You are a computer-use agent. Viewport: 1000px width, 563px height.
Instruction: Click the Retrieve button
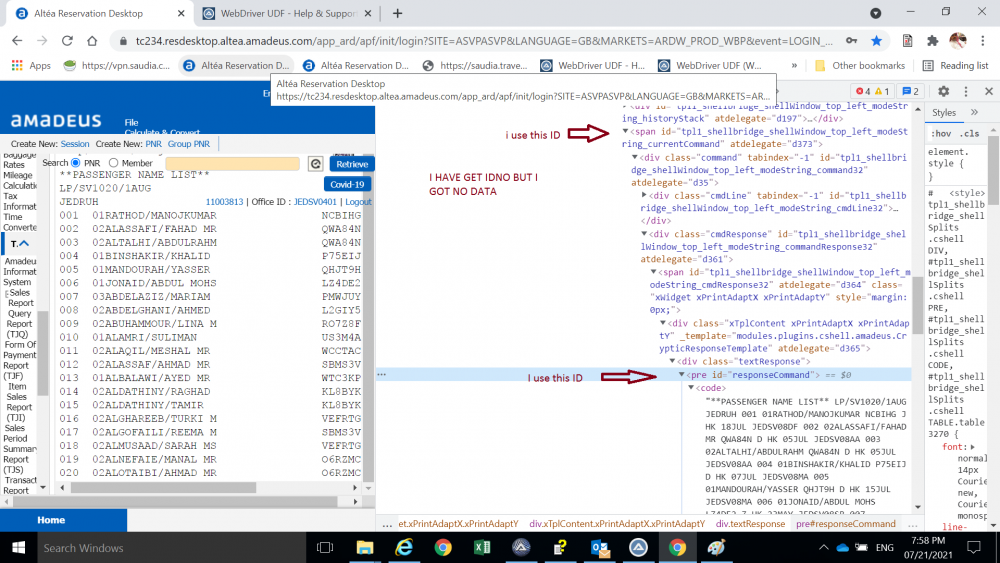[x=351, y=164]
